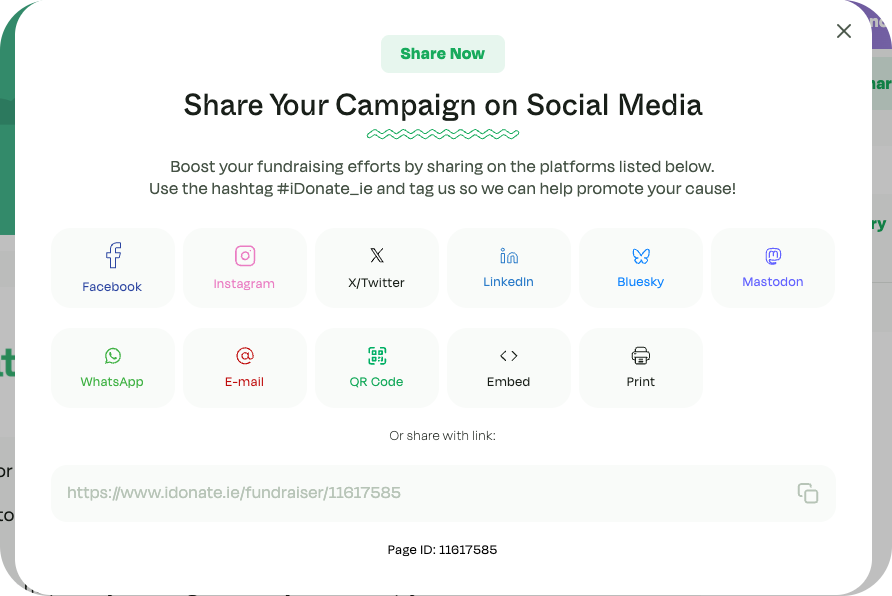Share via WhatsApp icon
The image size is (892, 596).
[x=113, y=356]
